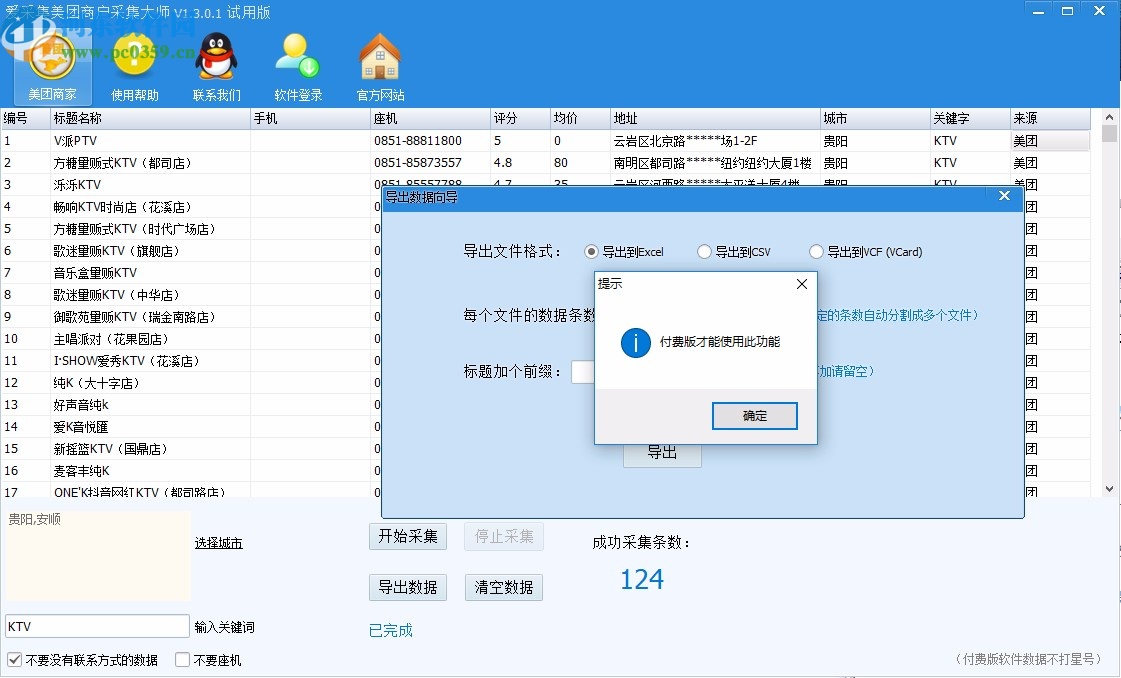Choose 导出到CSV export format

click(704, 252)
